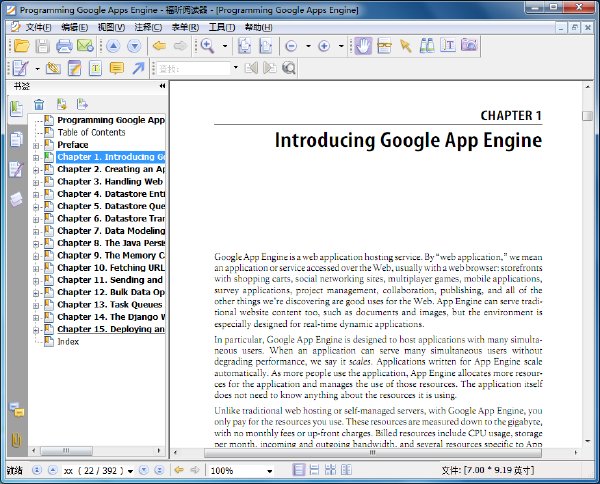Click the page number field 22 / 392
This screenshot has height=484, width=600.
click(94, 471)
